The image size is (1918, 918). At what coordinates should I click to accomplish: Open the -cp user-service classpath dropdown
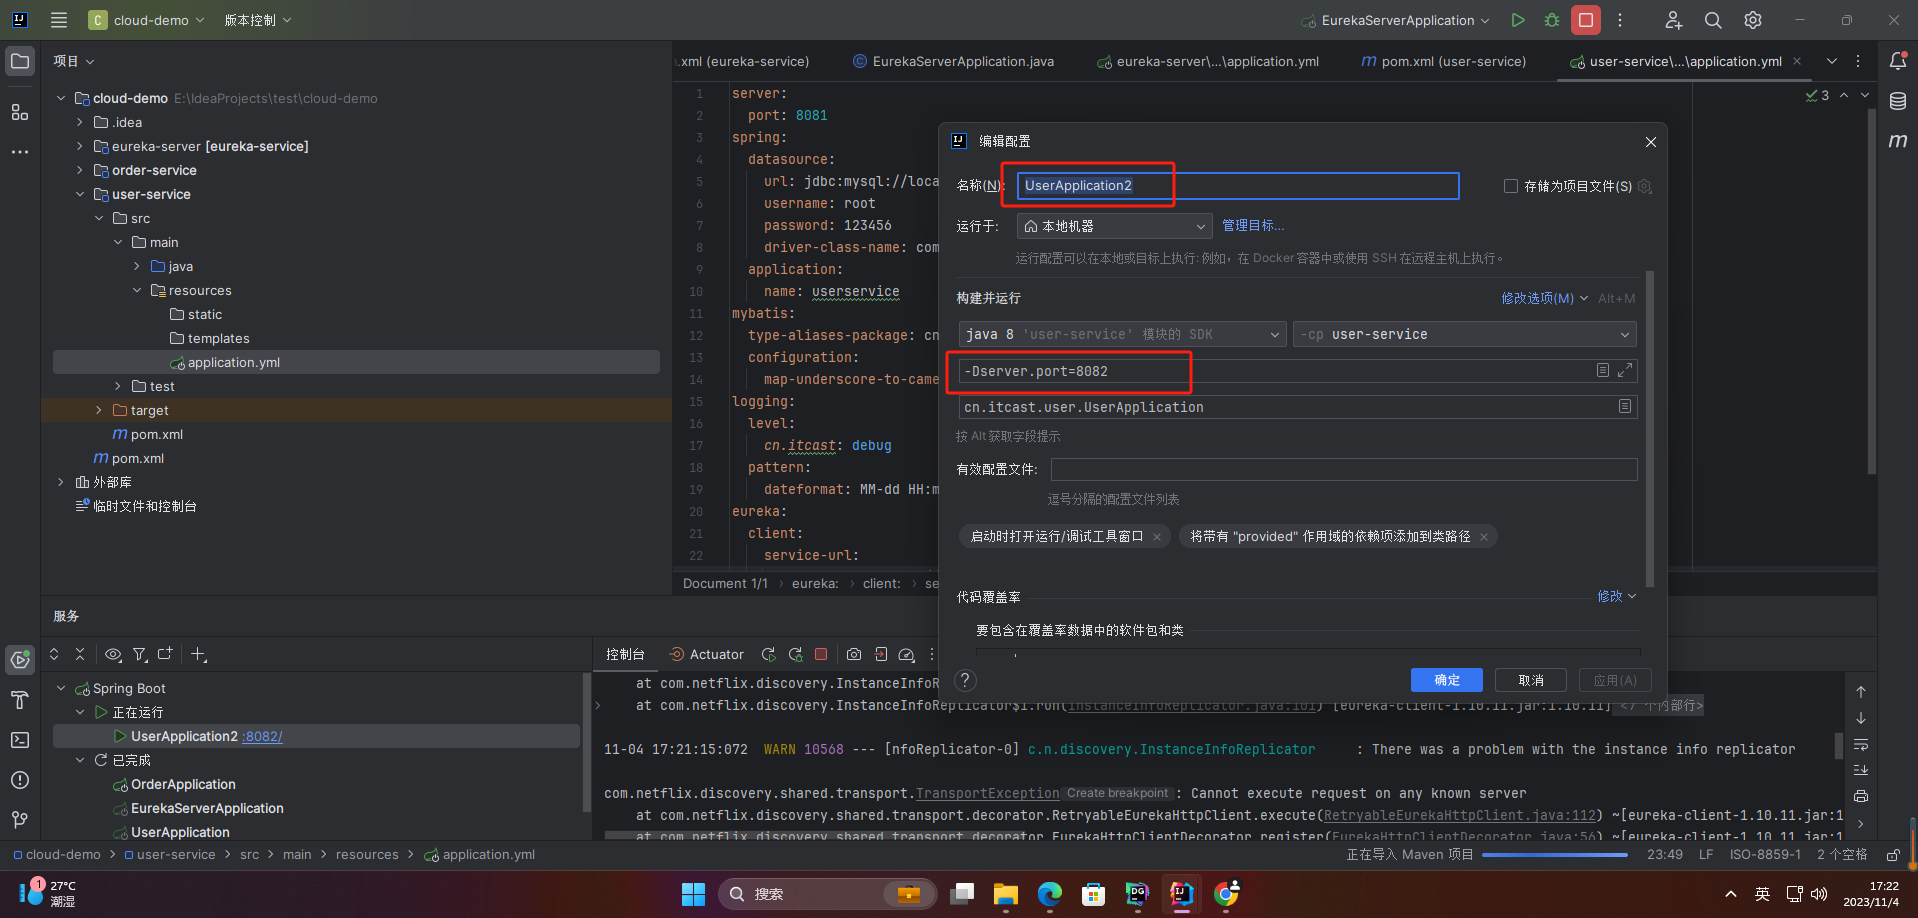1465,334
